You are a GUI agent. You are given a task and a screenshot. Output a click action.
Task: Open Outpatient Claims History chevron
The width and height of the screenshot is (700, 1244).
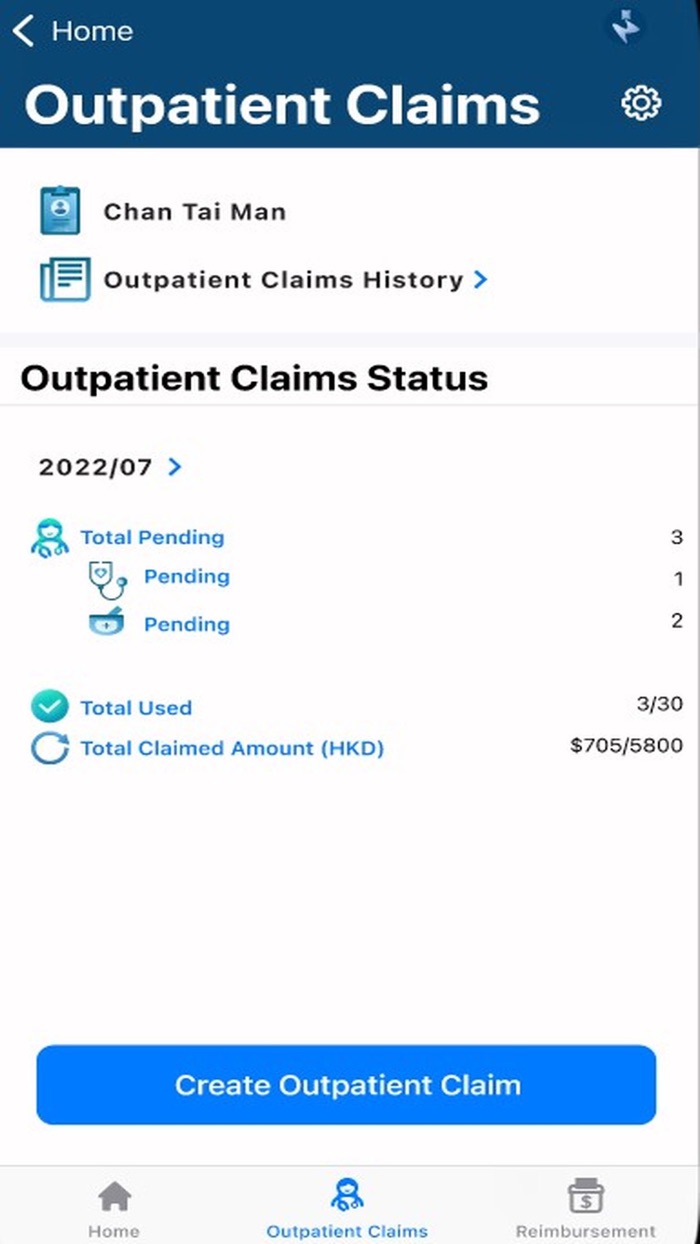click(x=481, y=280)
